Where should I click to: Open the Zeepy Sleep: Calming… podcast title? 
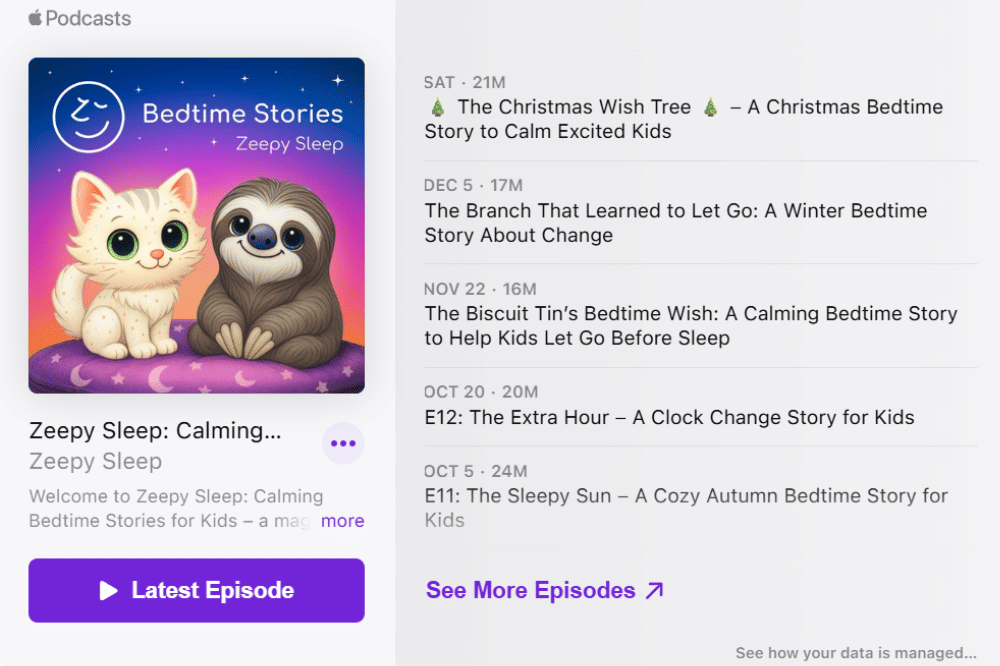tap(155, 431)
